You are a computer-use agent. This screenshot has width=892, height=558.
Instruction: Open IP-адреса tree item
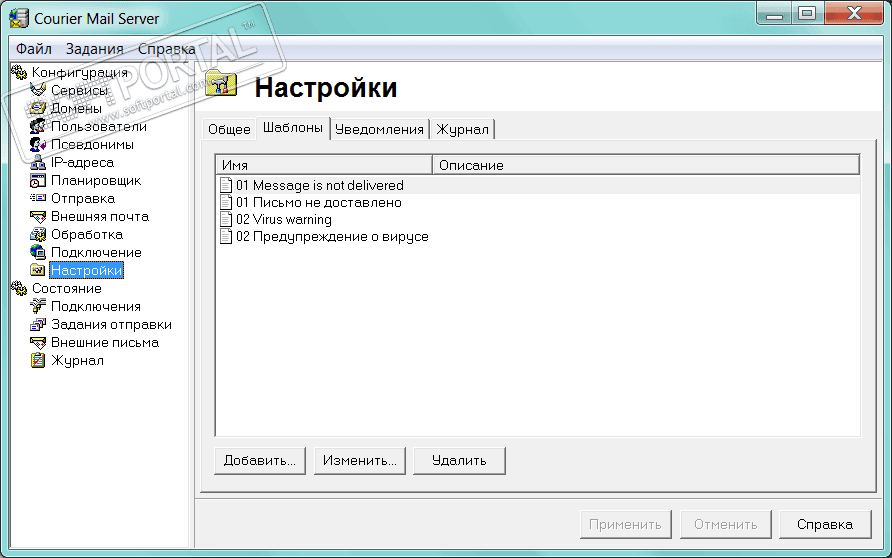coord(82,162)
